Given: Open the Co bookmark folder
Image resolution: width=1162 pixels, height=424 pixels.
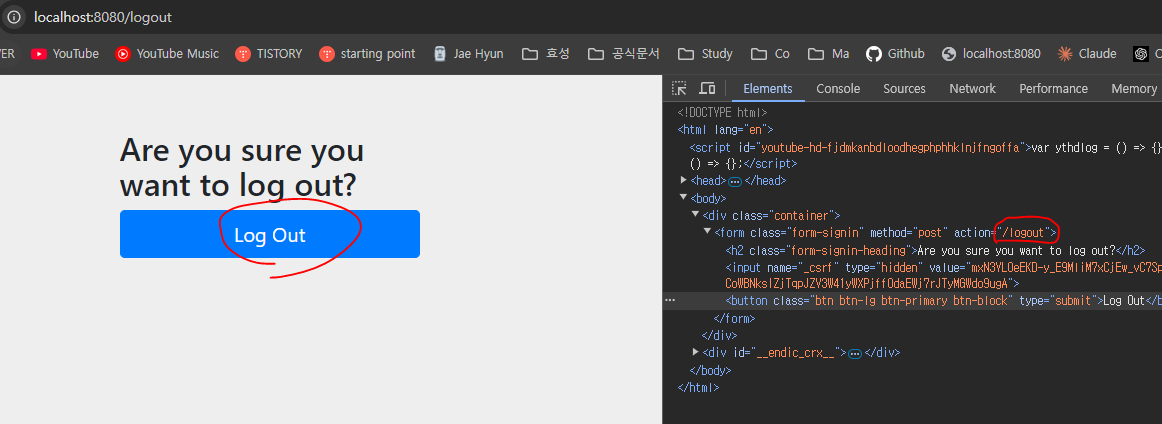Looking at the screenshot, I should [771, 53].
